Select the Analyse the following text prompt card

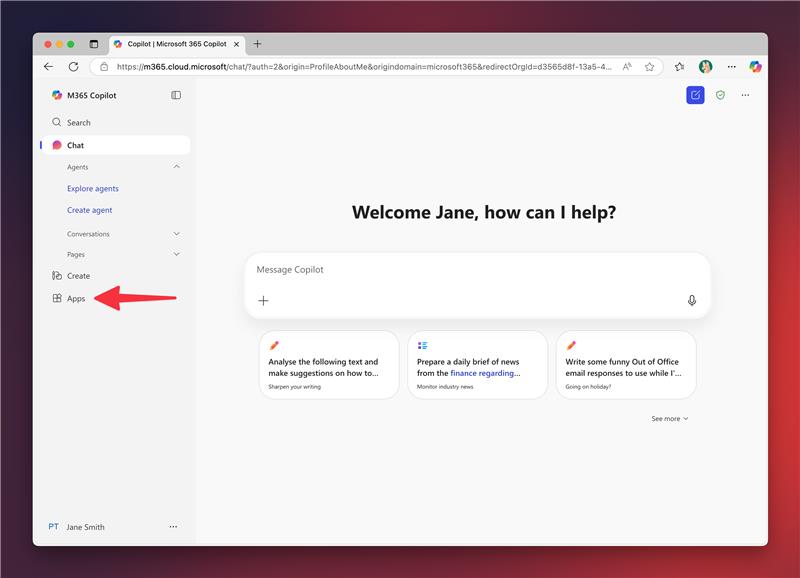(x=329, y=365)
